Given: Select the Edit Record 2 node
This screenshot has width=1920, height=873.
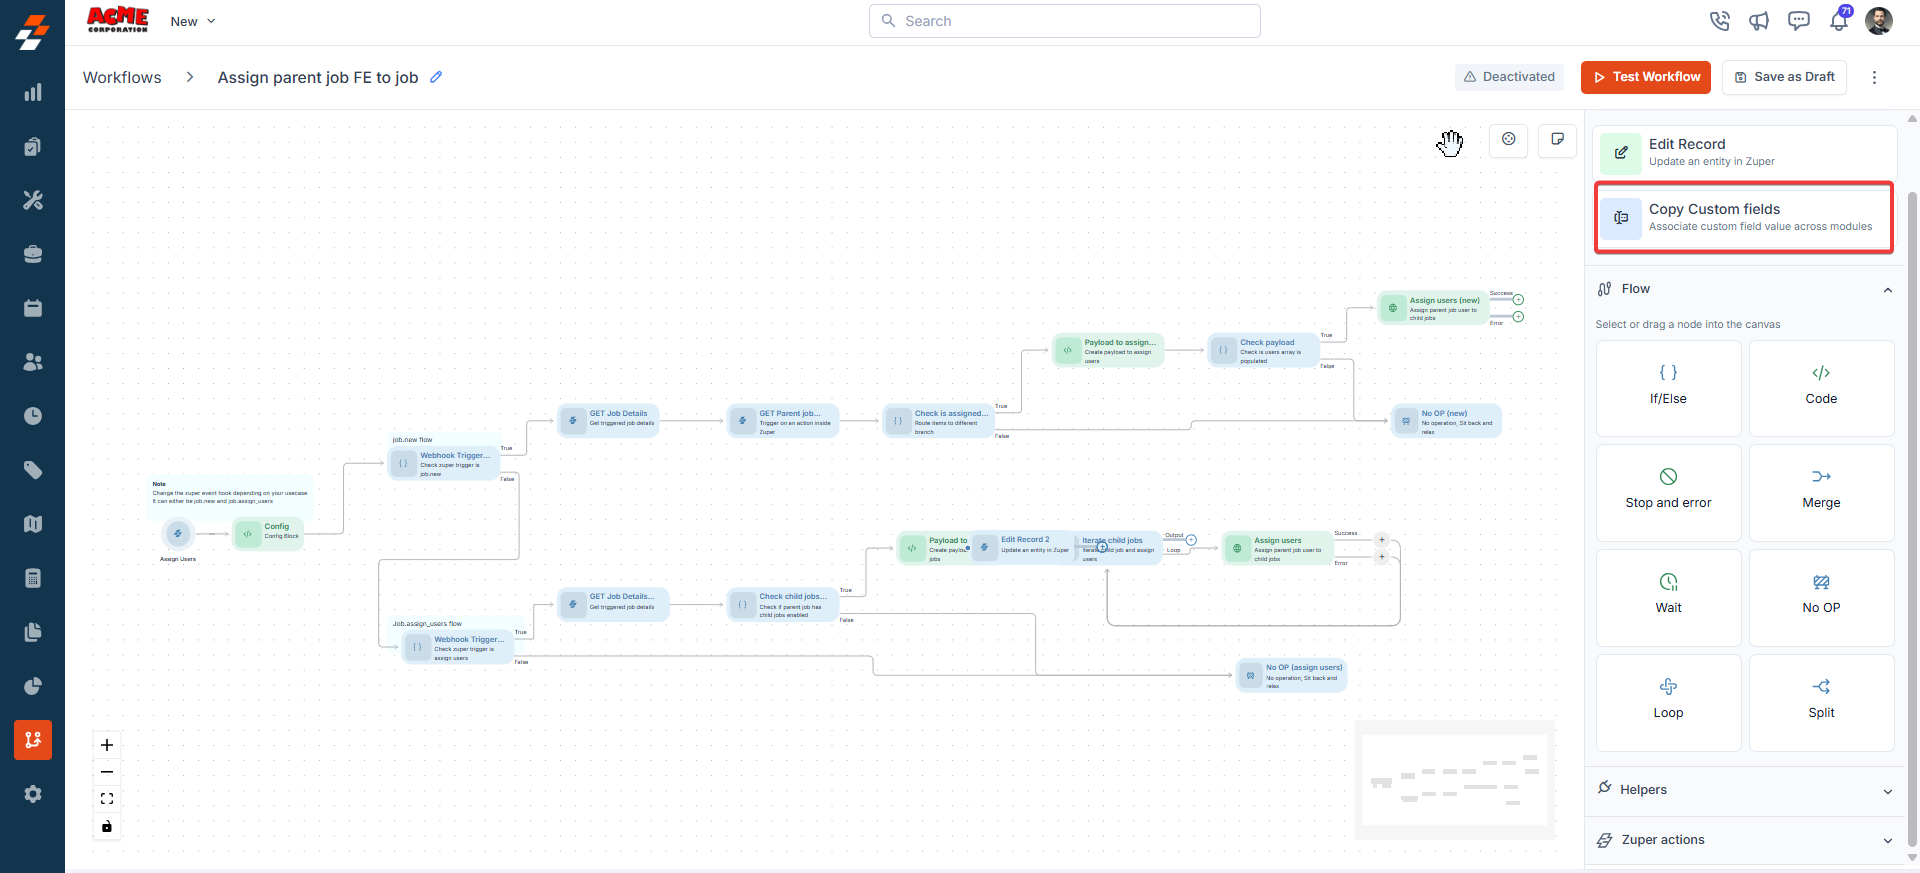Looking at the screenshot, I should pyautogui.click(x=1025, y=546).
